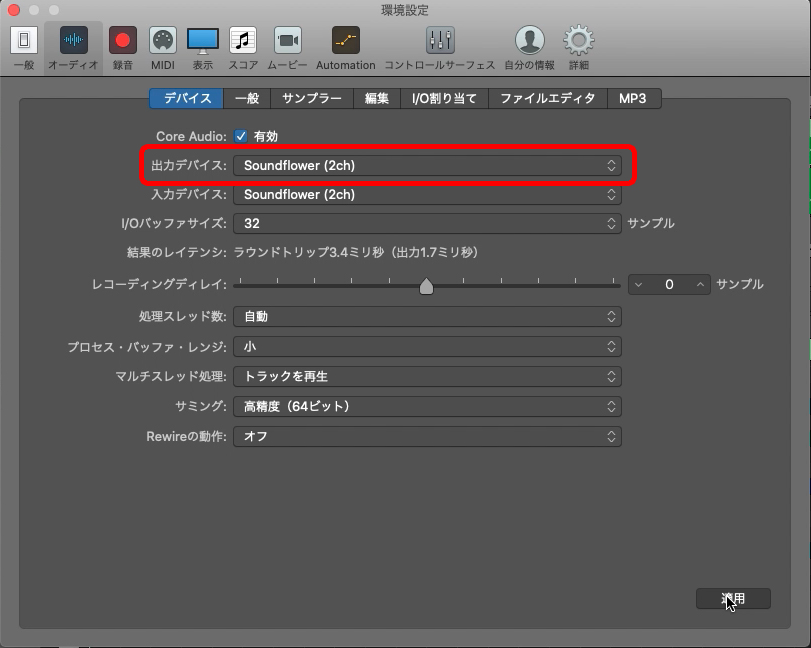The image size is (811, 648).
Task: Click the recording delay value 0 field
Action: (x=669, y=284)
